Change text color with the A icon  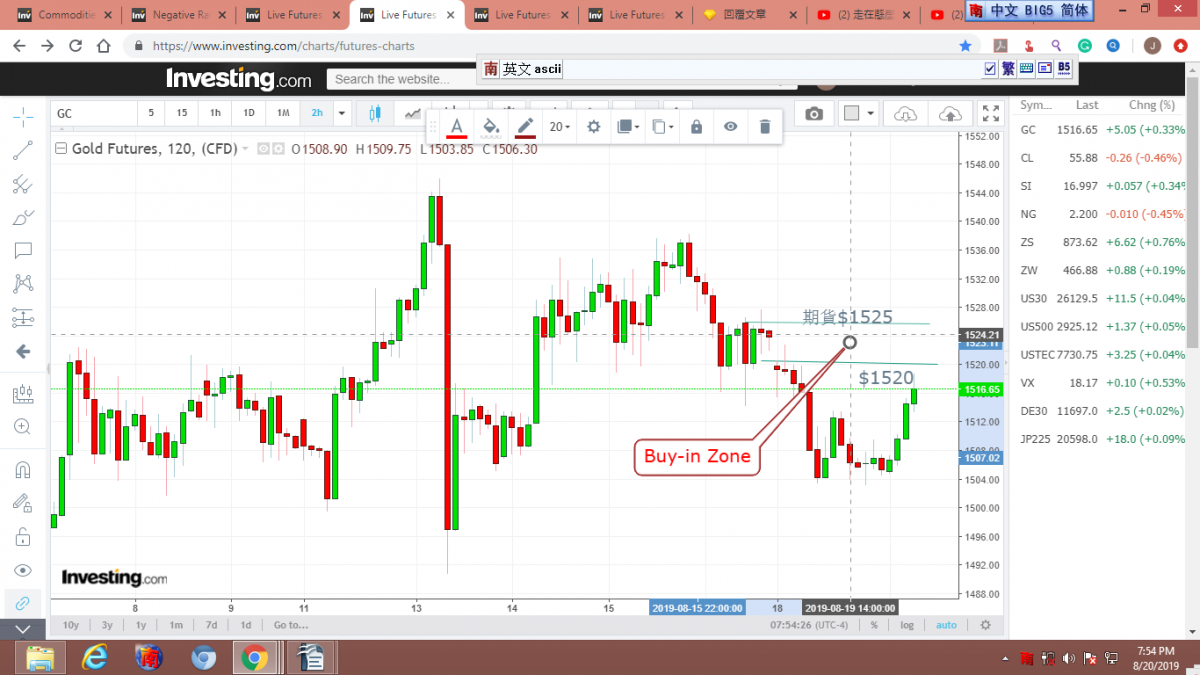(456, 126)
